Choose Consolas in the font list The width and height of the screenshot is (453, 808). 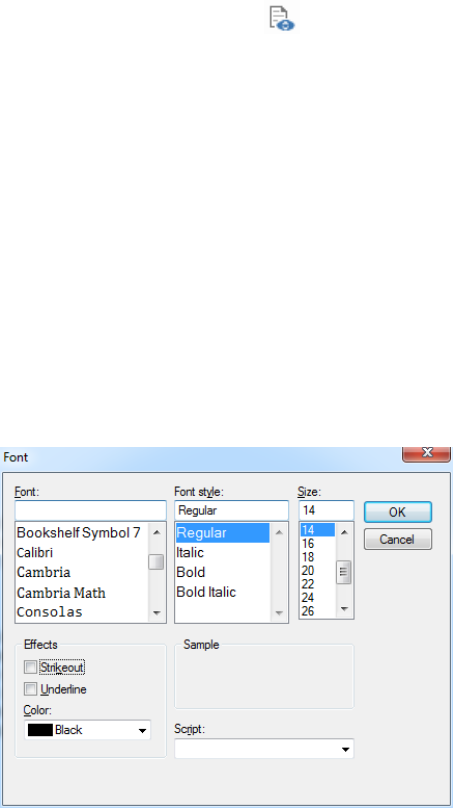point(49,612)
